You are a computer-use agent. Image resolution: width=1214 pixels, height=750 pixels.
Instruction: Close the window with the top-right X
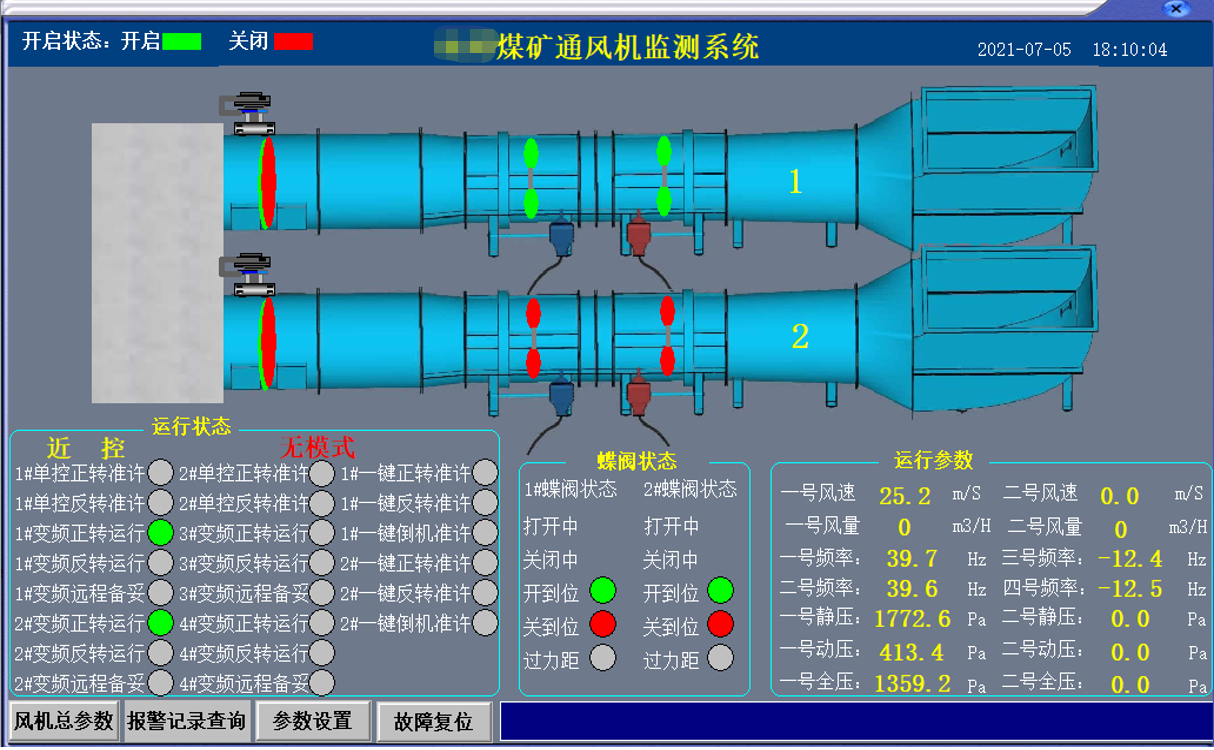click(x=1177, y=9)
